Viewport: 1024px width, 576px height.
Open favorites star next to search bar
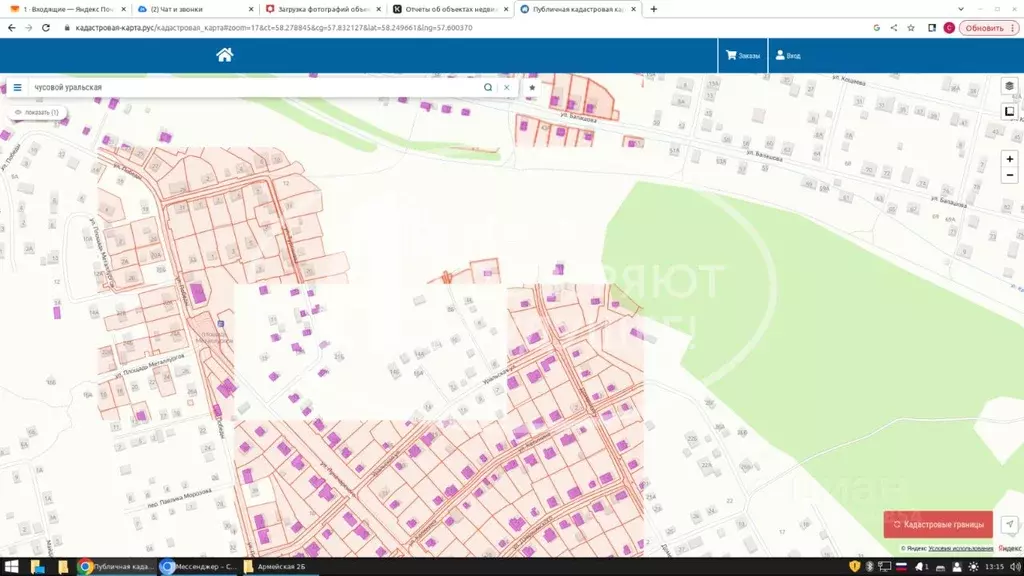point(532,88)
